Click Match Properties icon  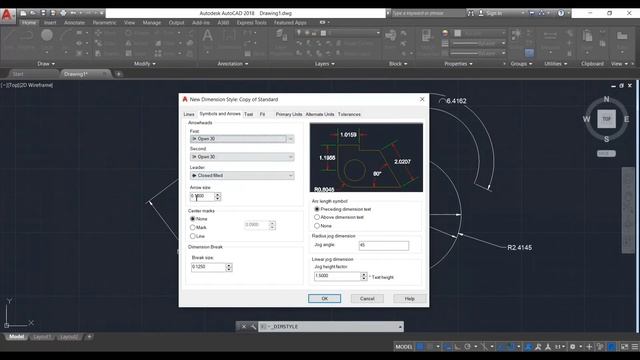(427, 36)
